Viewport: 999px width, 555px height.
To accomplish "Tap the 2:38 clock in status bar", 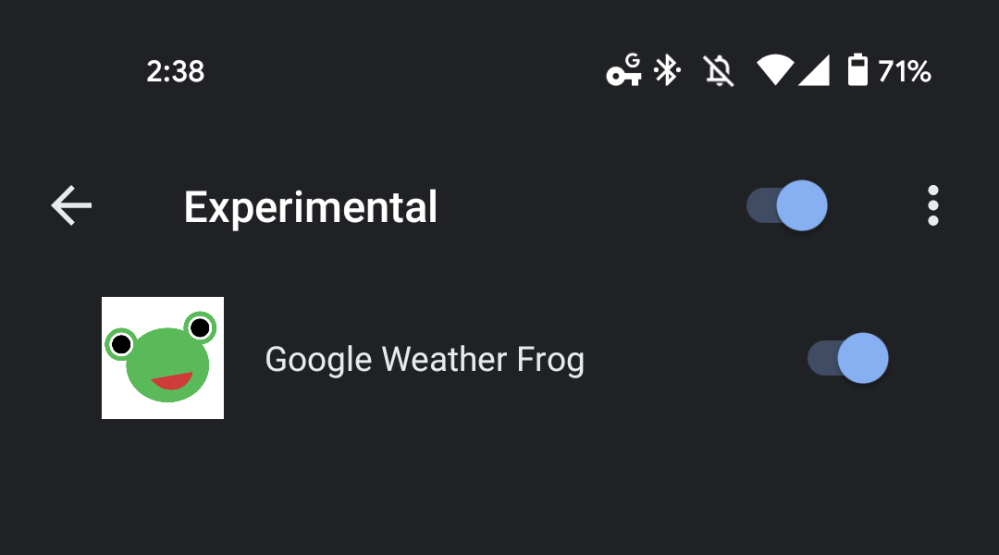I will click(x=175, y=72).
